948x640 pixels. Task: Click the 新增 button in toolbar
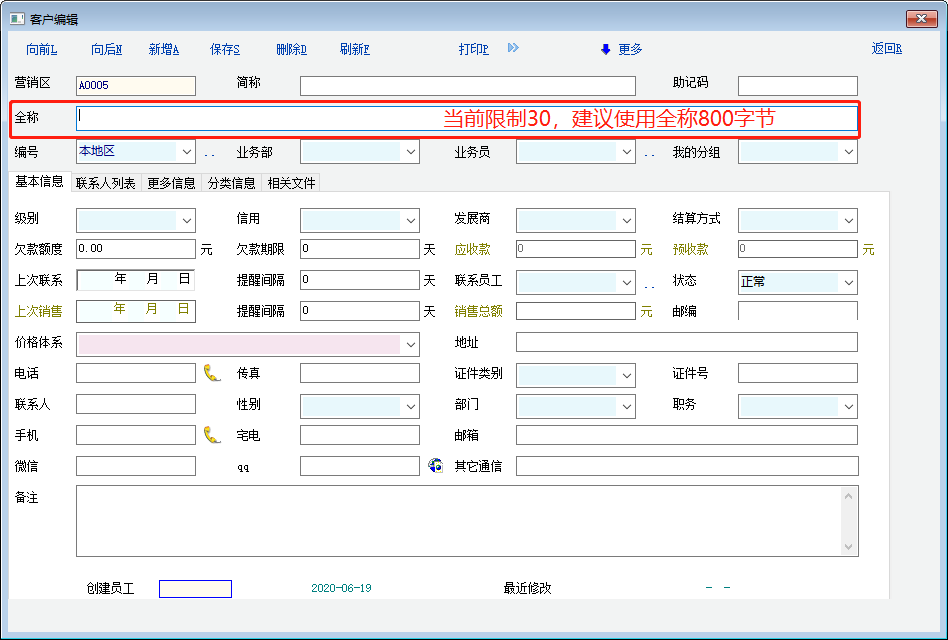click(x=163, y=49)
